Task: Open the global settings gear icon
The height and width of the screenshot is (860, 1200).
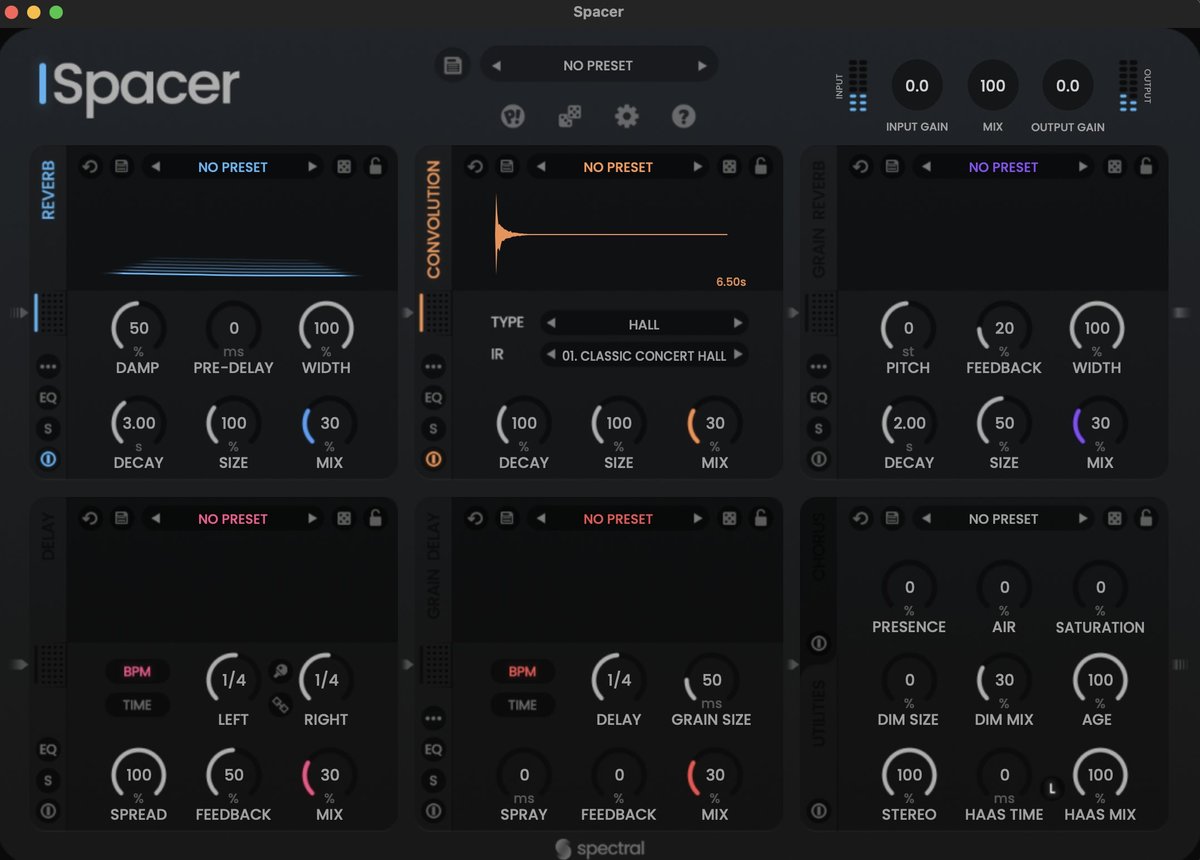Action: (626, 115)
